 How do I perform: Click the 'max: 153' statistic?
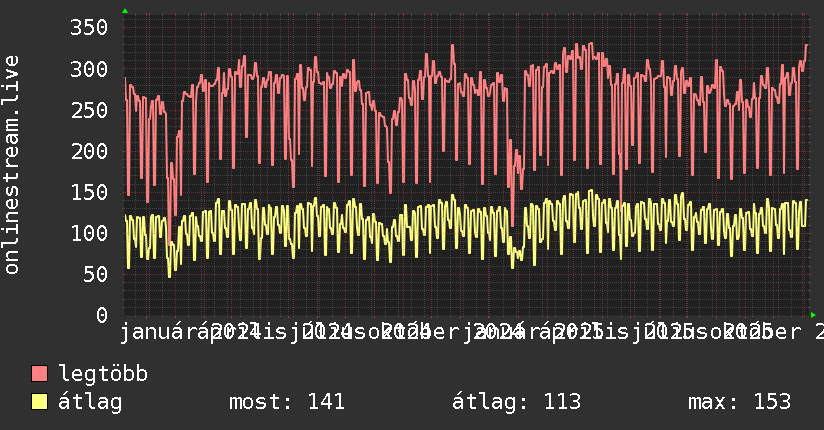739,402
